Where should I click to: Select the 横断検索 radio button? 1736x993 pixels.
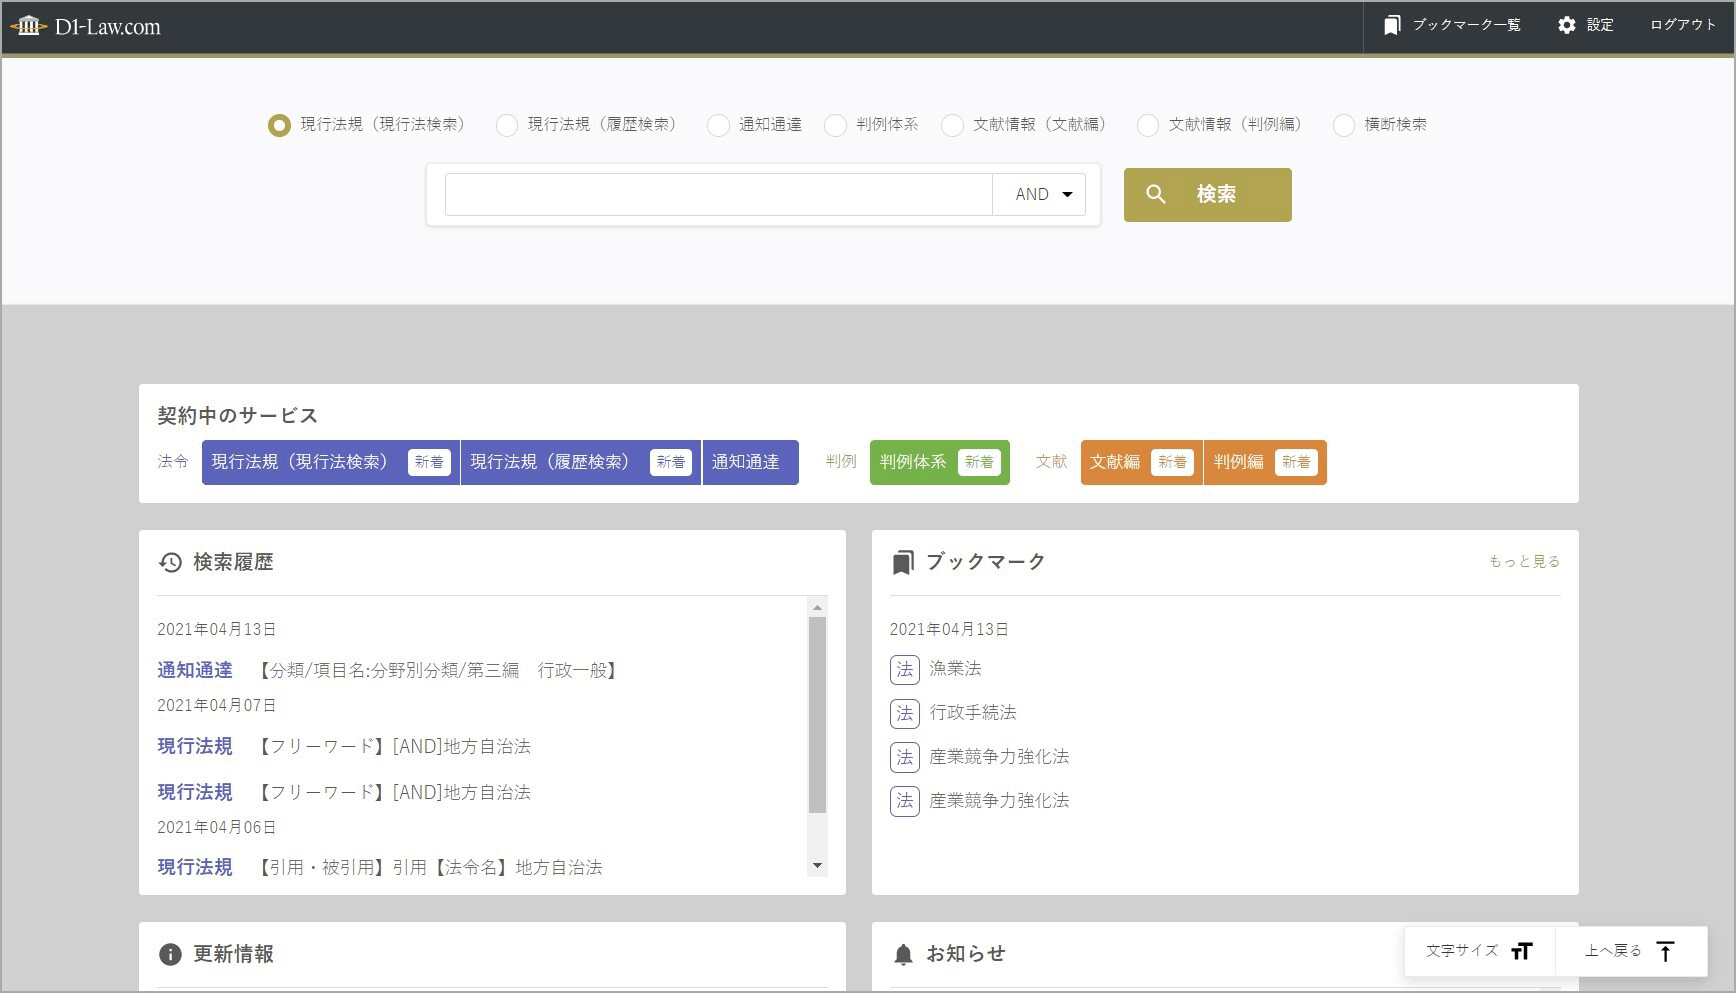coord(1344,125)
